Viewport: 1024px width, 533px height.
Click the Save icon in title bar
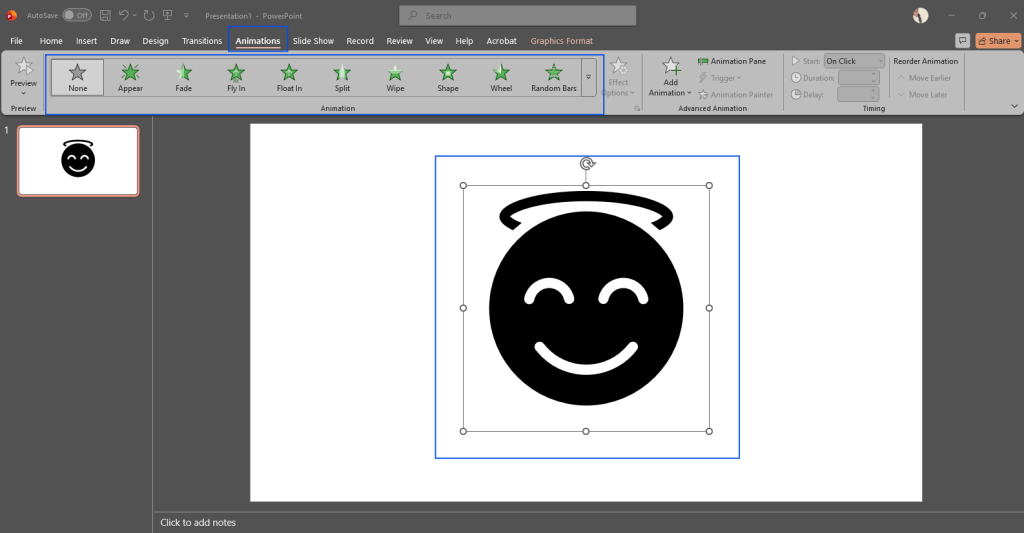[x=105, y=15]
